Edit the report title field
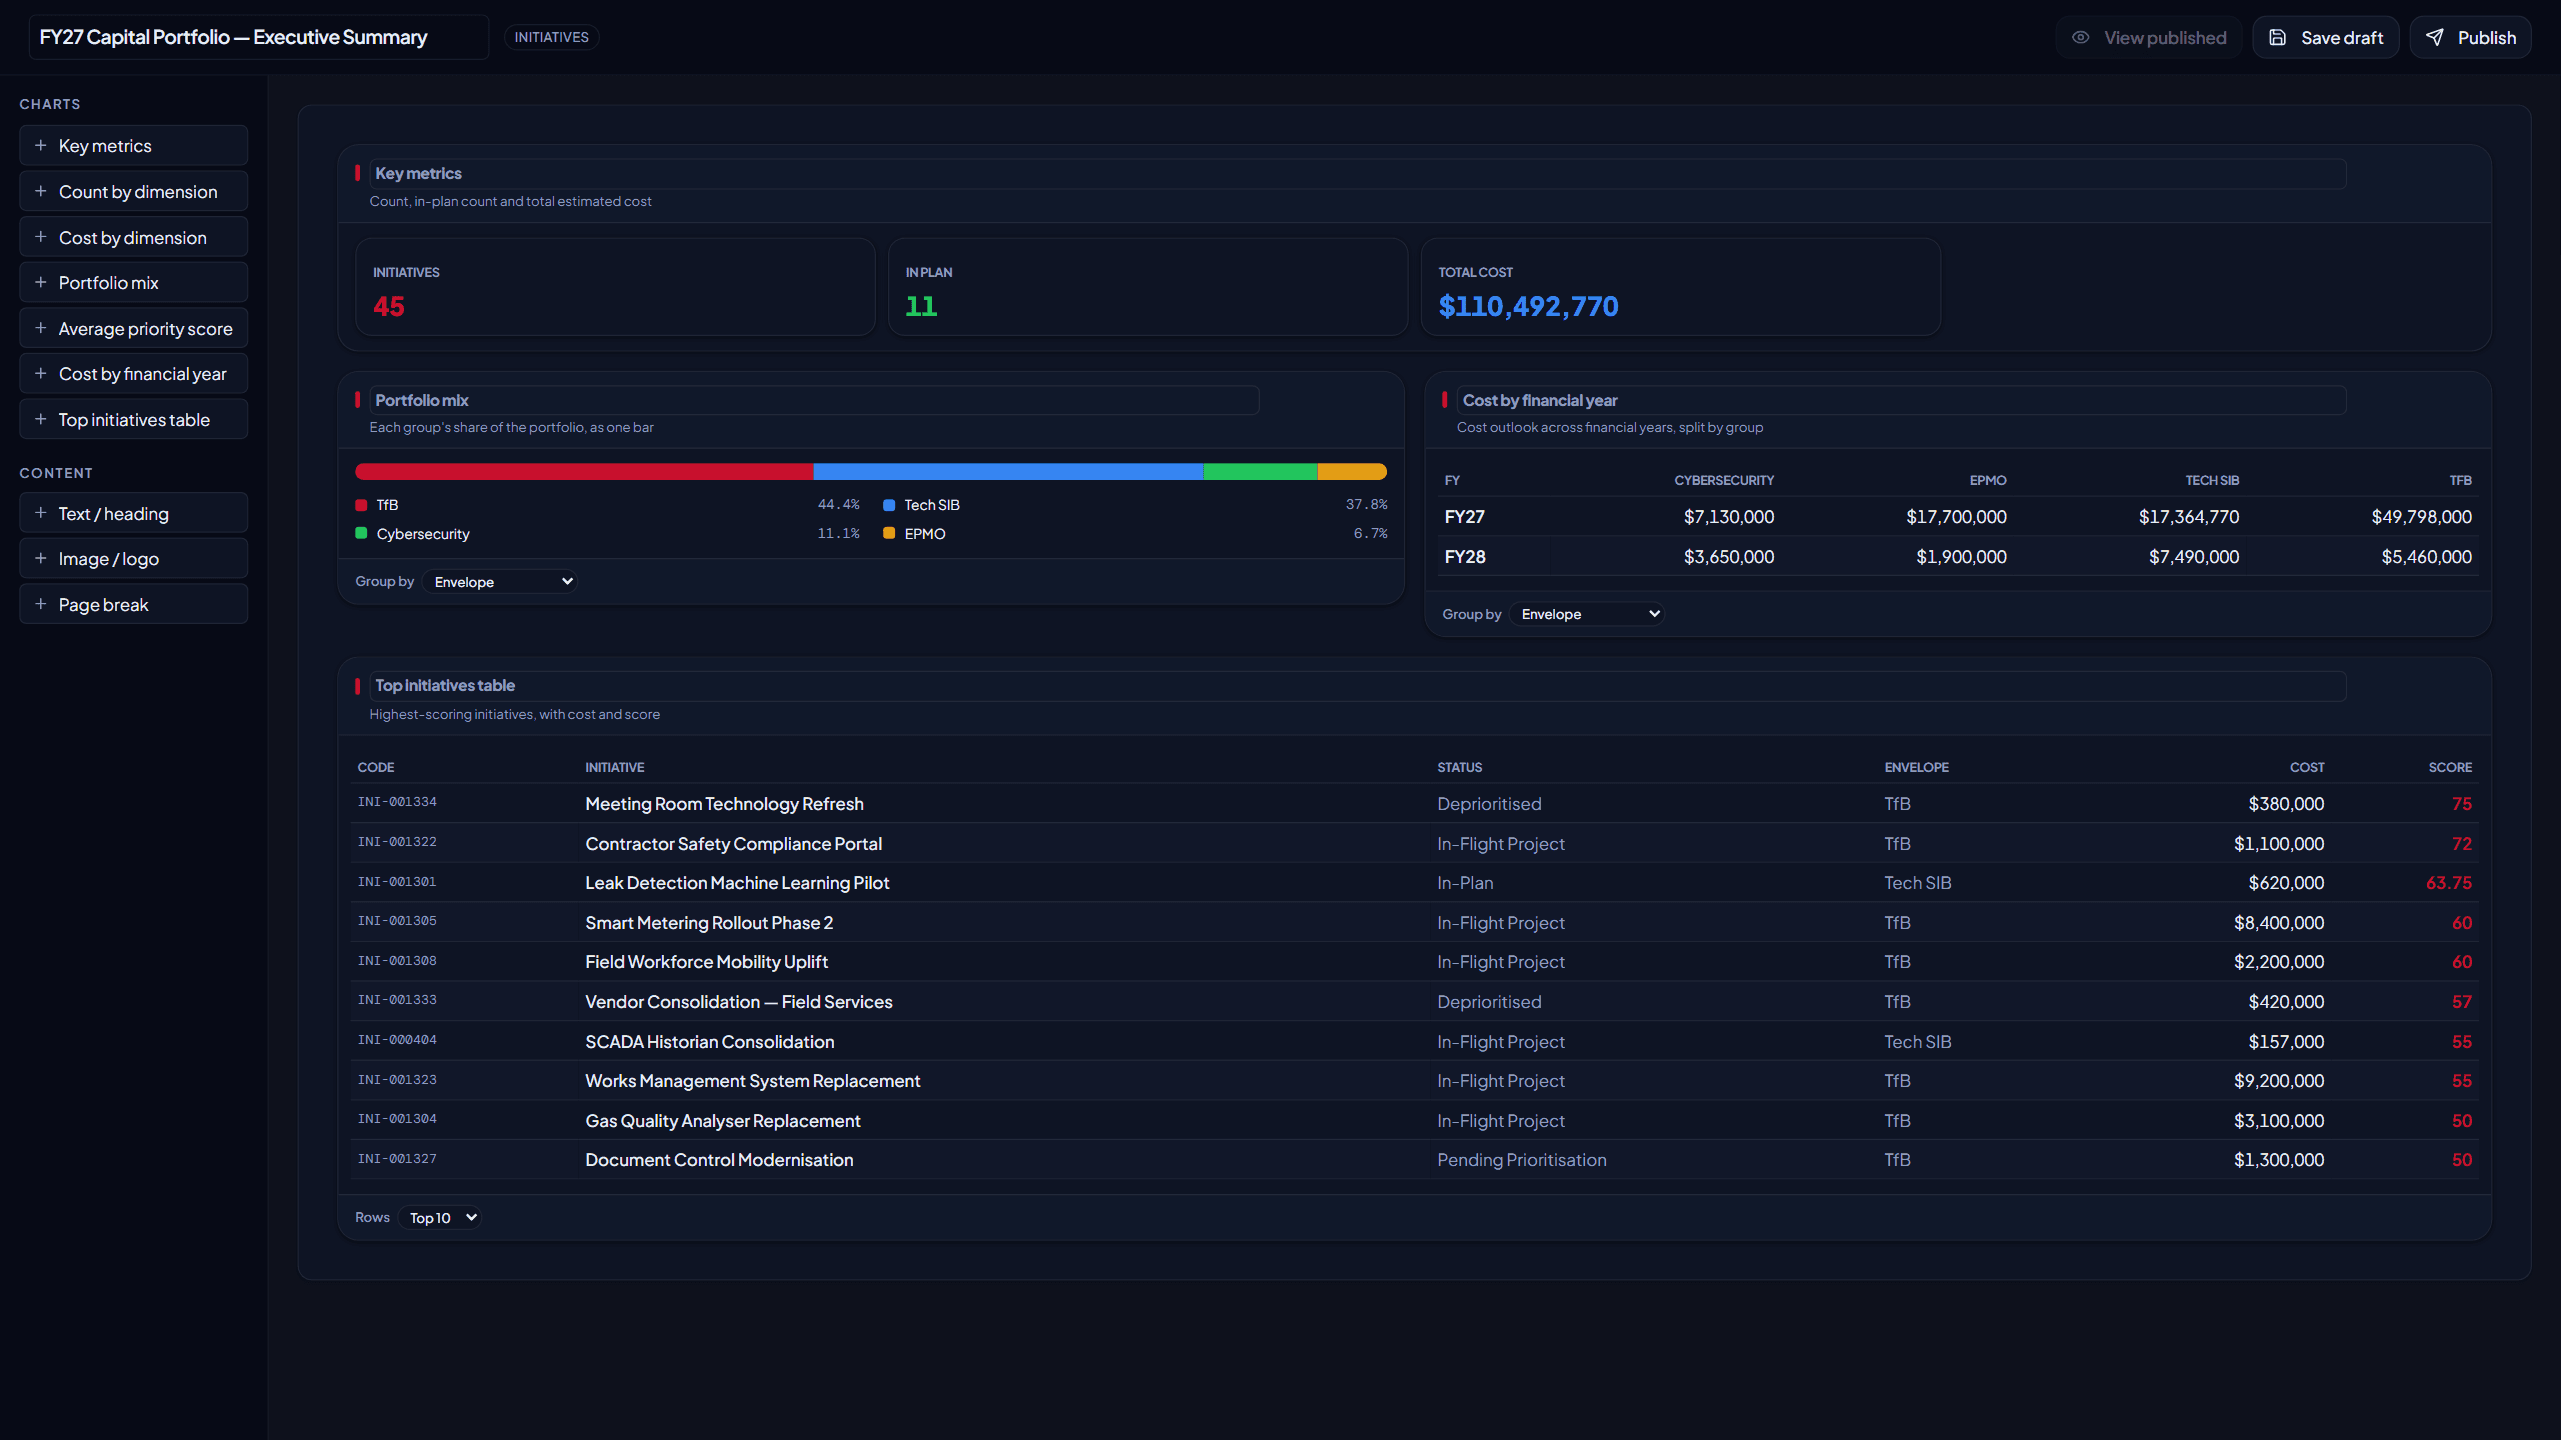 pos(259,37)
